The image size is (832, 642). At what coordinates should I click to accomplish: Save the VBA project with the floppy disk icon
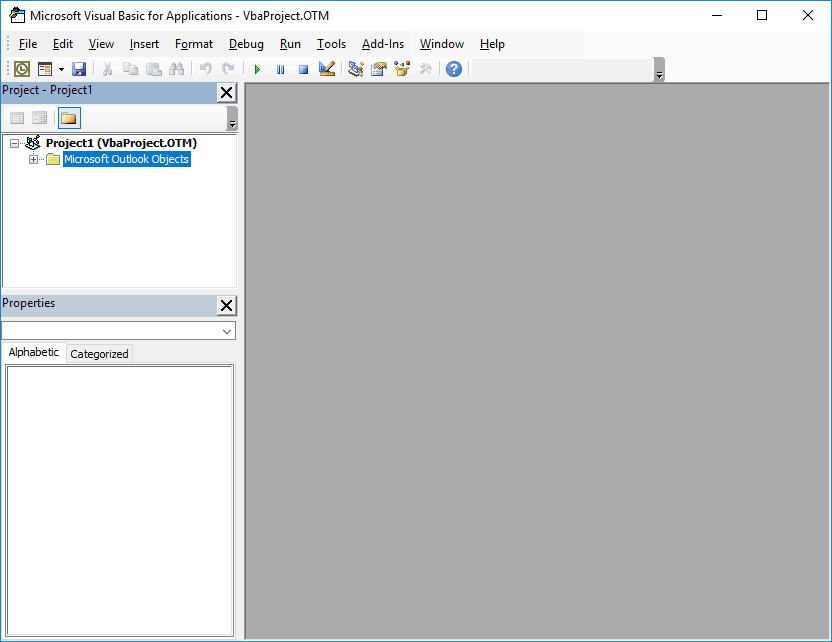coord(79,69)
